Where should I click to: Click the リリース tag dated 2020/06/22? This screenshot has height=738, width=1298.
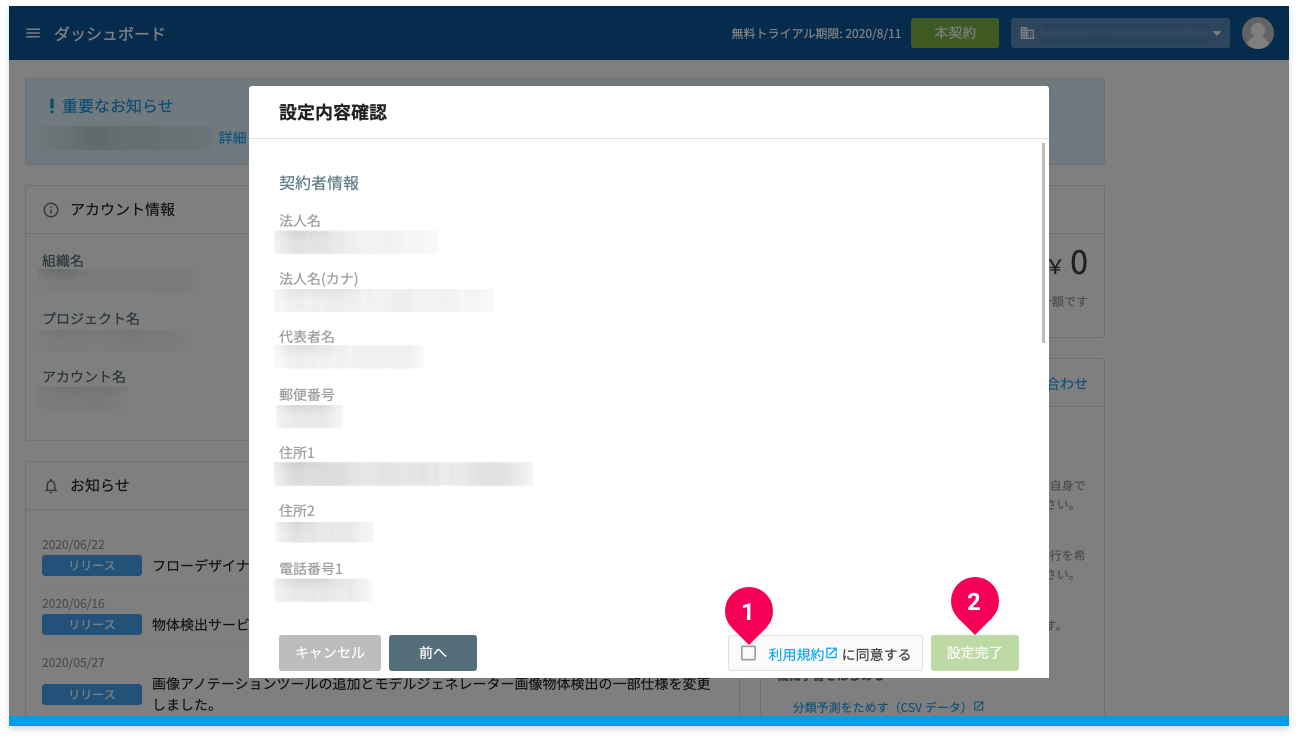tap(92, 566)
